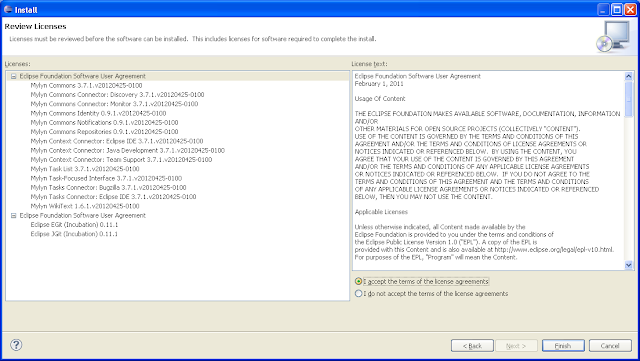Viewport: 640px width, 361px height.
Task: Go to the previous page with Back
Action: click(472, 345)
